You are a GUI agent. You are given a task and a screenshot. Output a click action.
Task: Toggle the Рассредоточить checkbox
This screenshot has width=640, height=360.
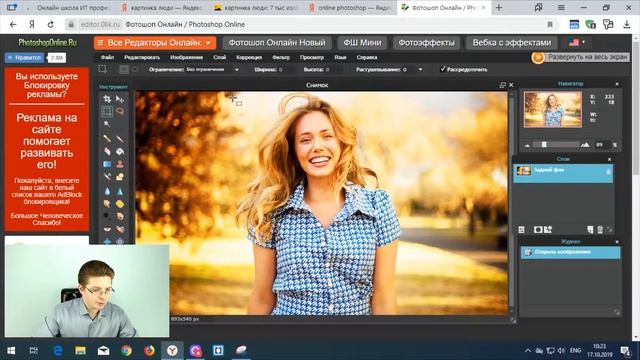coord(443,69)
